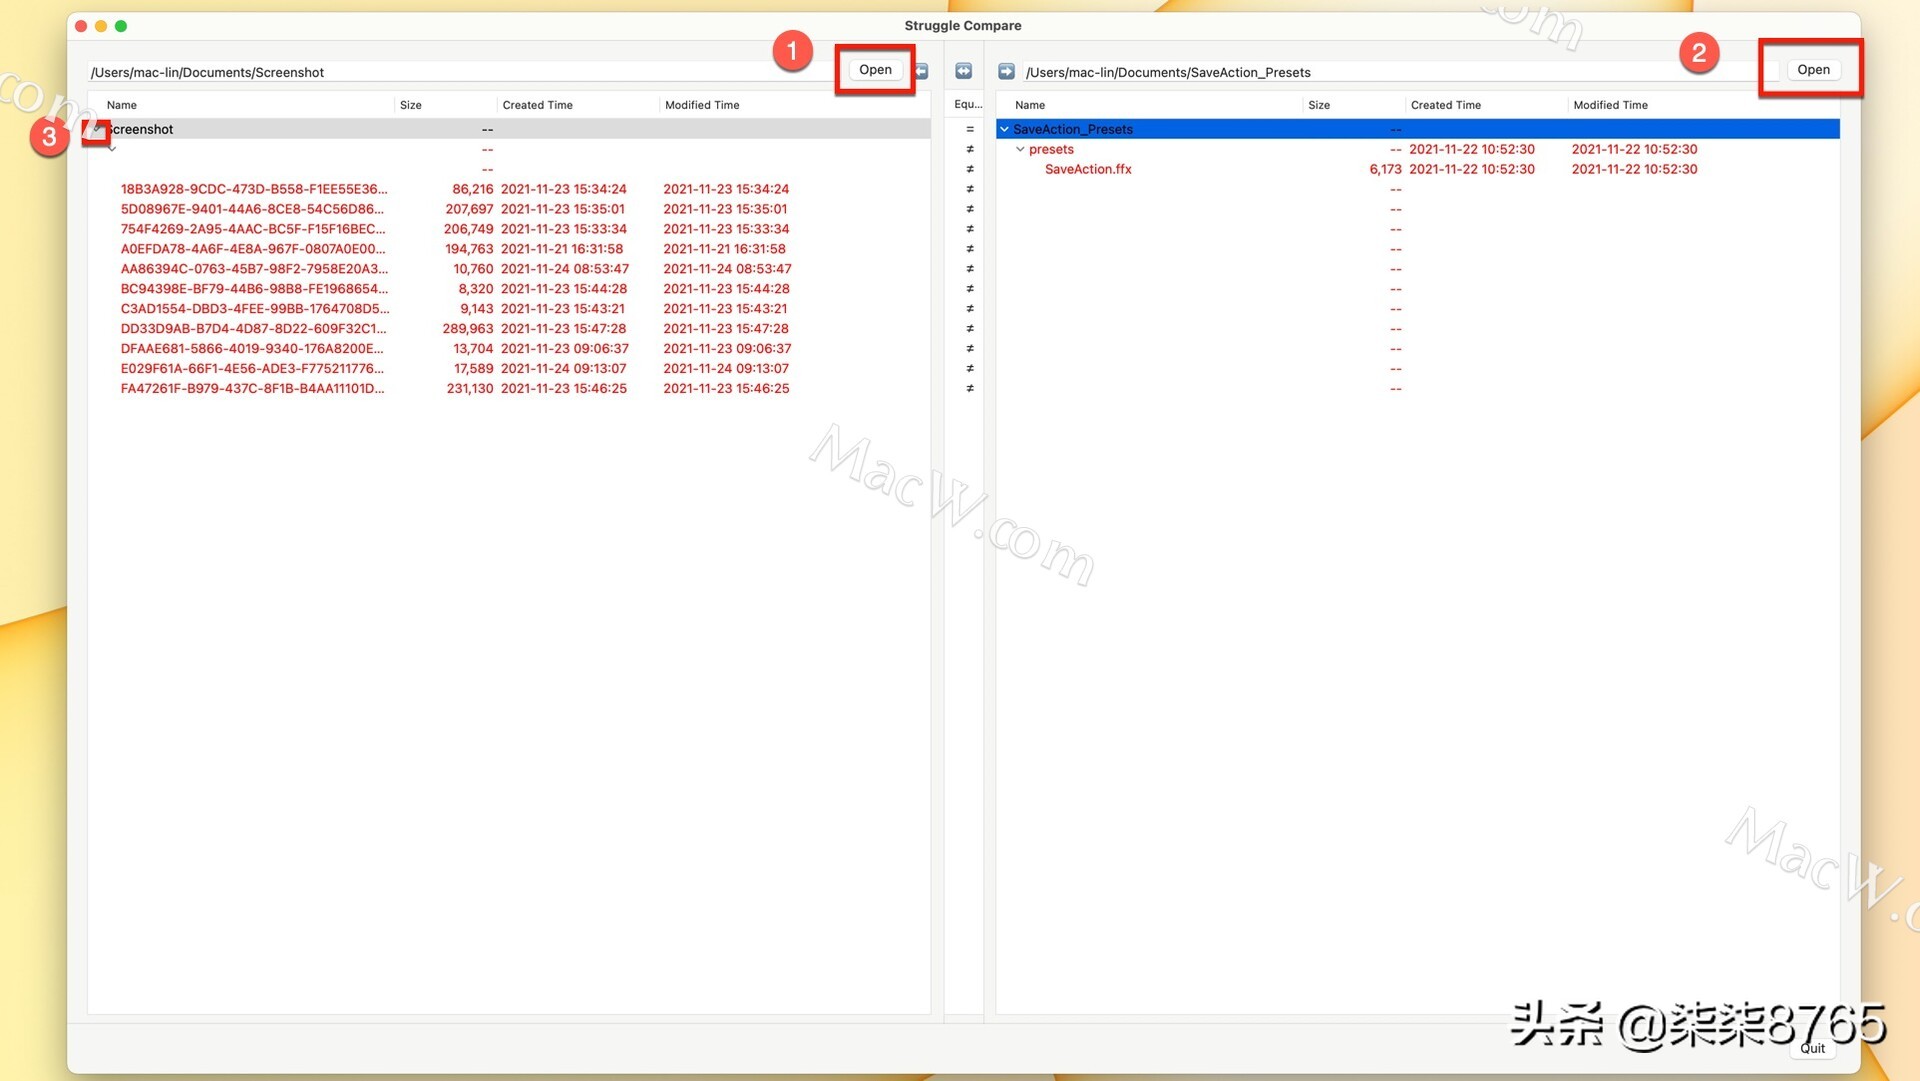Click the left panel Open button
This screenshot has height=1081, width=1920.
tap(874, 69)
